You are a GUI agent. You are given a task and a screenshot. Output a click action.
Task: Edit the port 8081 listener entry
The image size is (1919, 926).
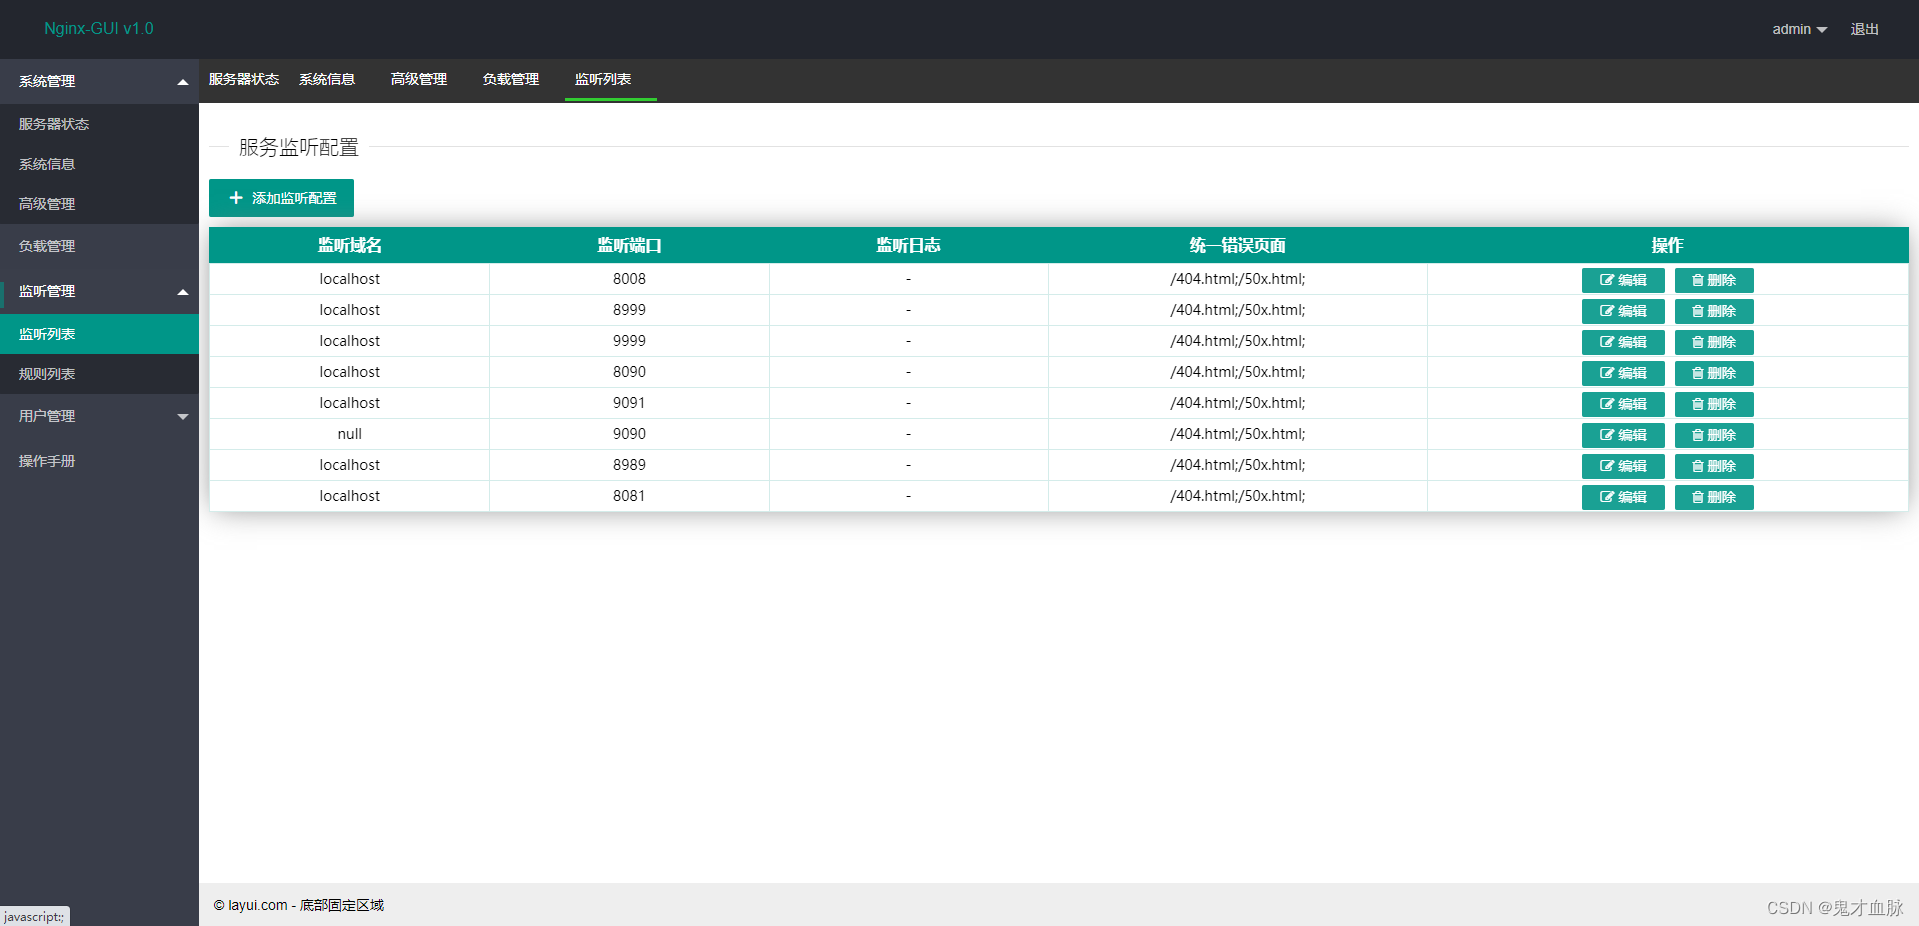coord(1623,497)
